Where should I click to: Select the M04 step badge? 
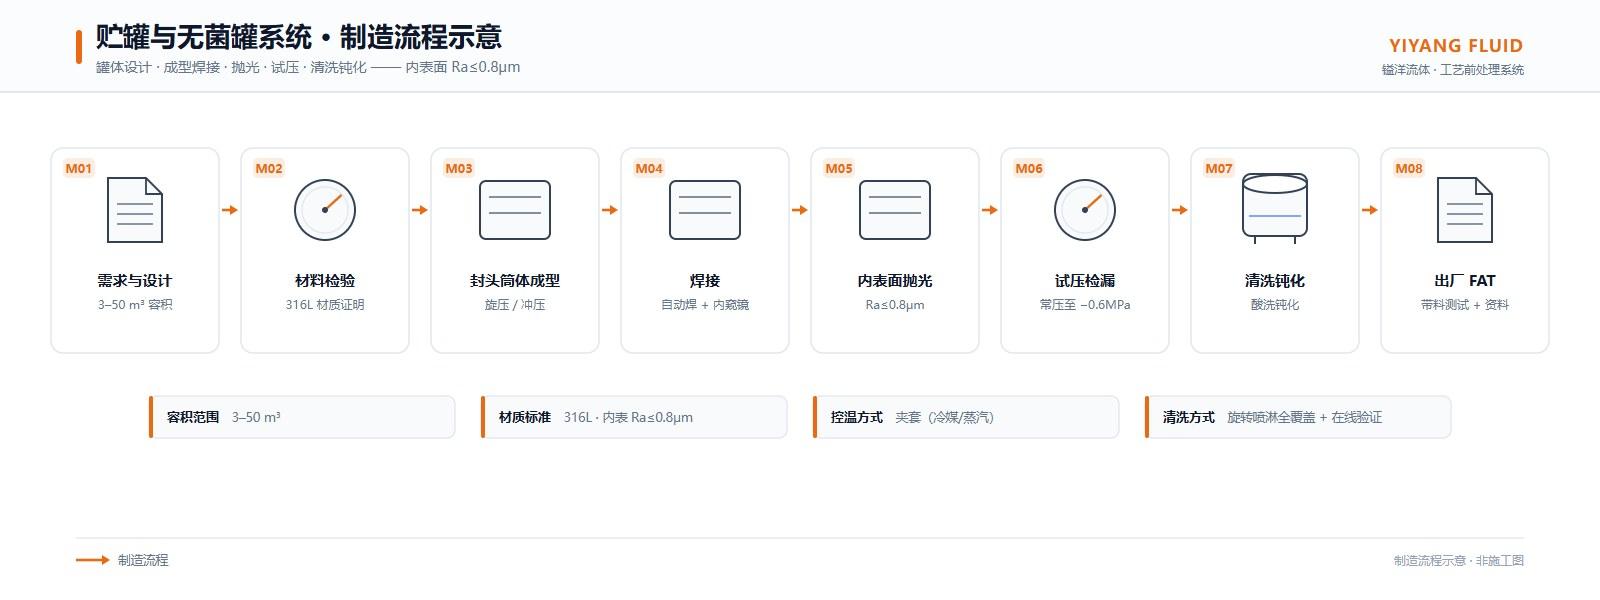click(649, 168)
